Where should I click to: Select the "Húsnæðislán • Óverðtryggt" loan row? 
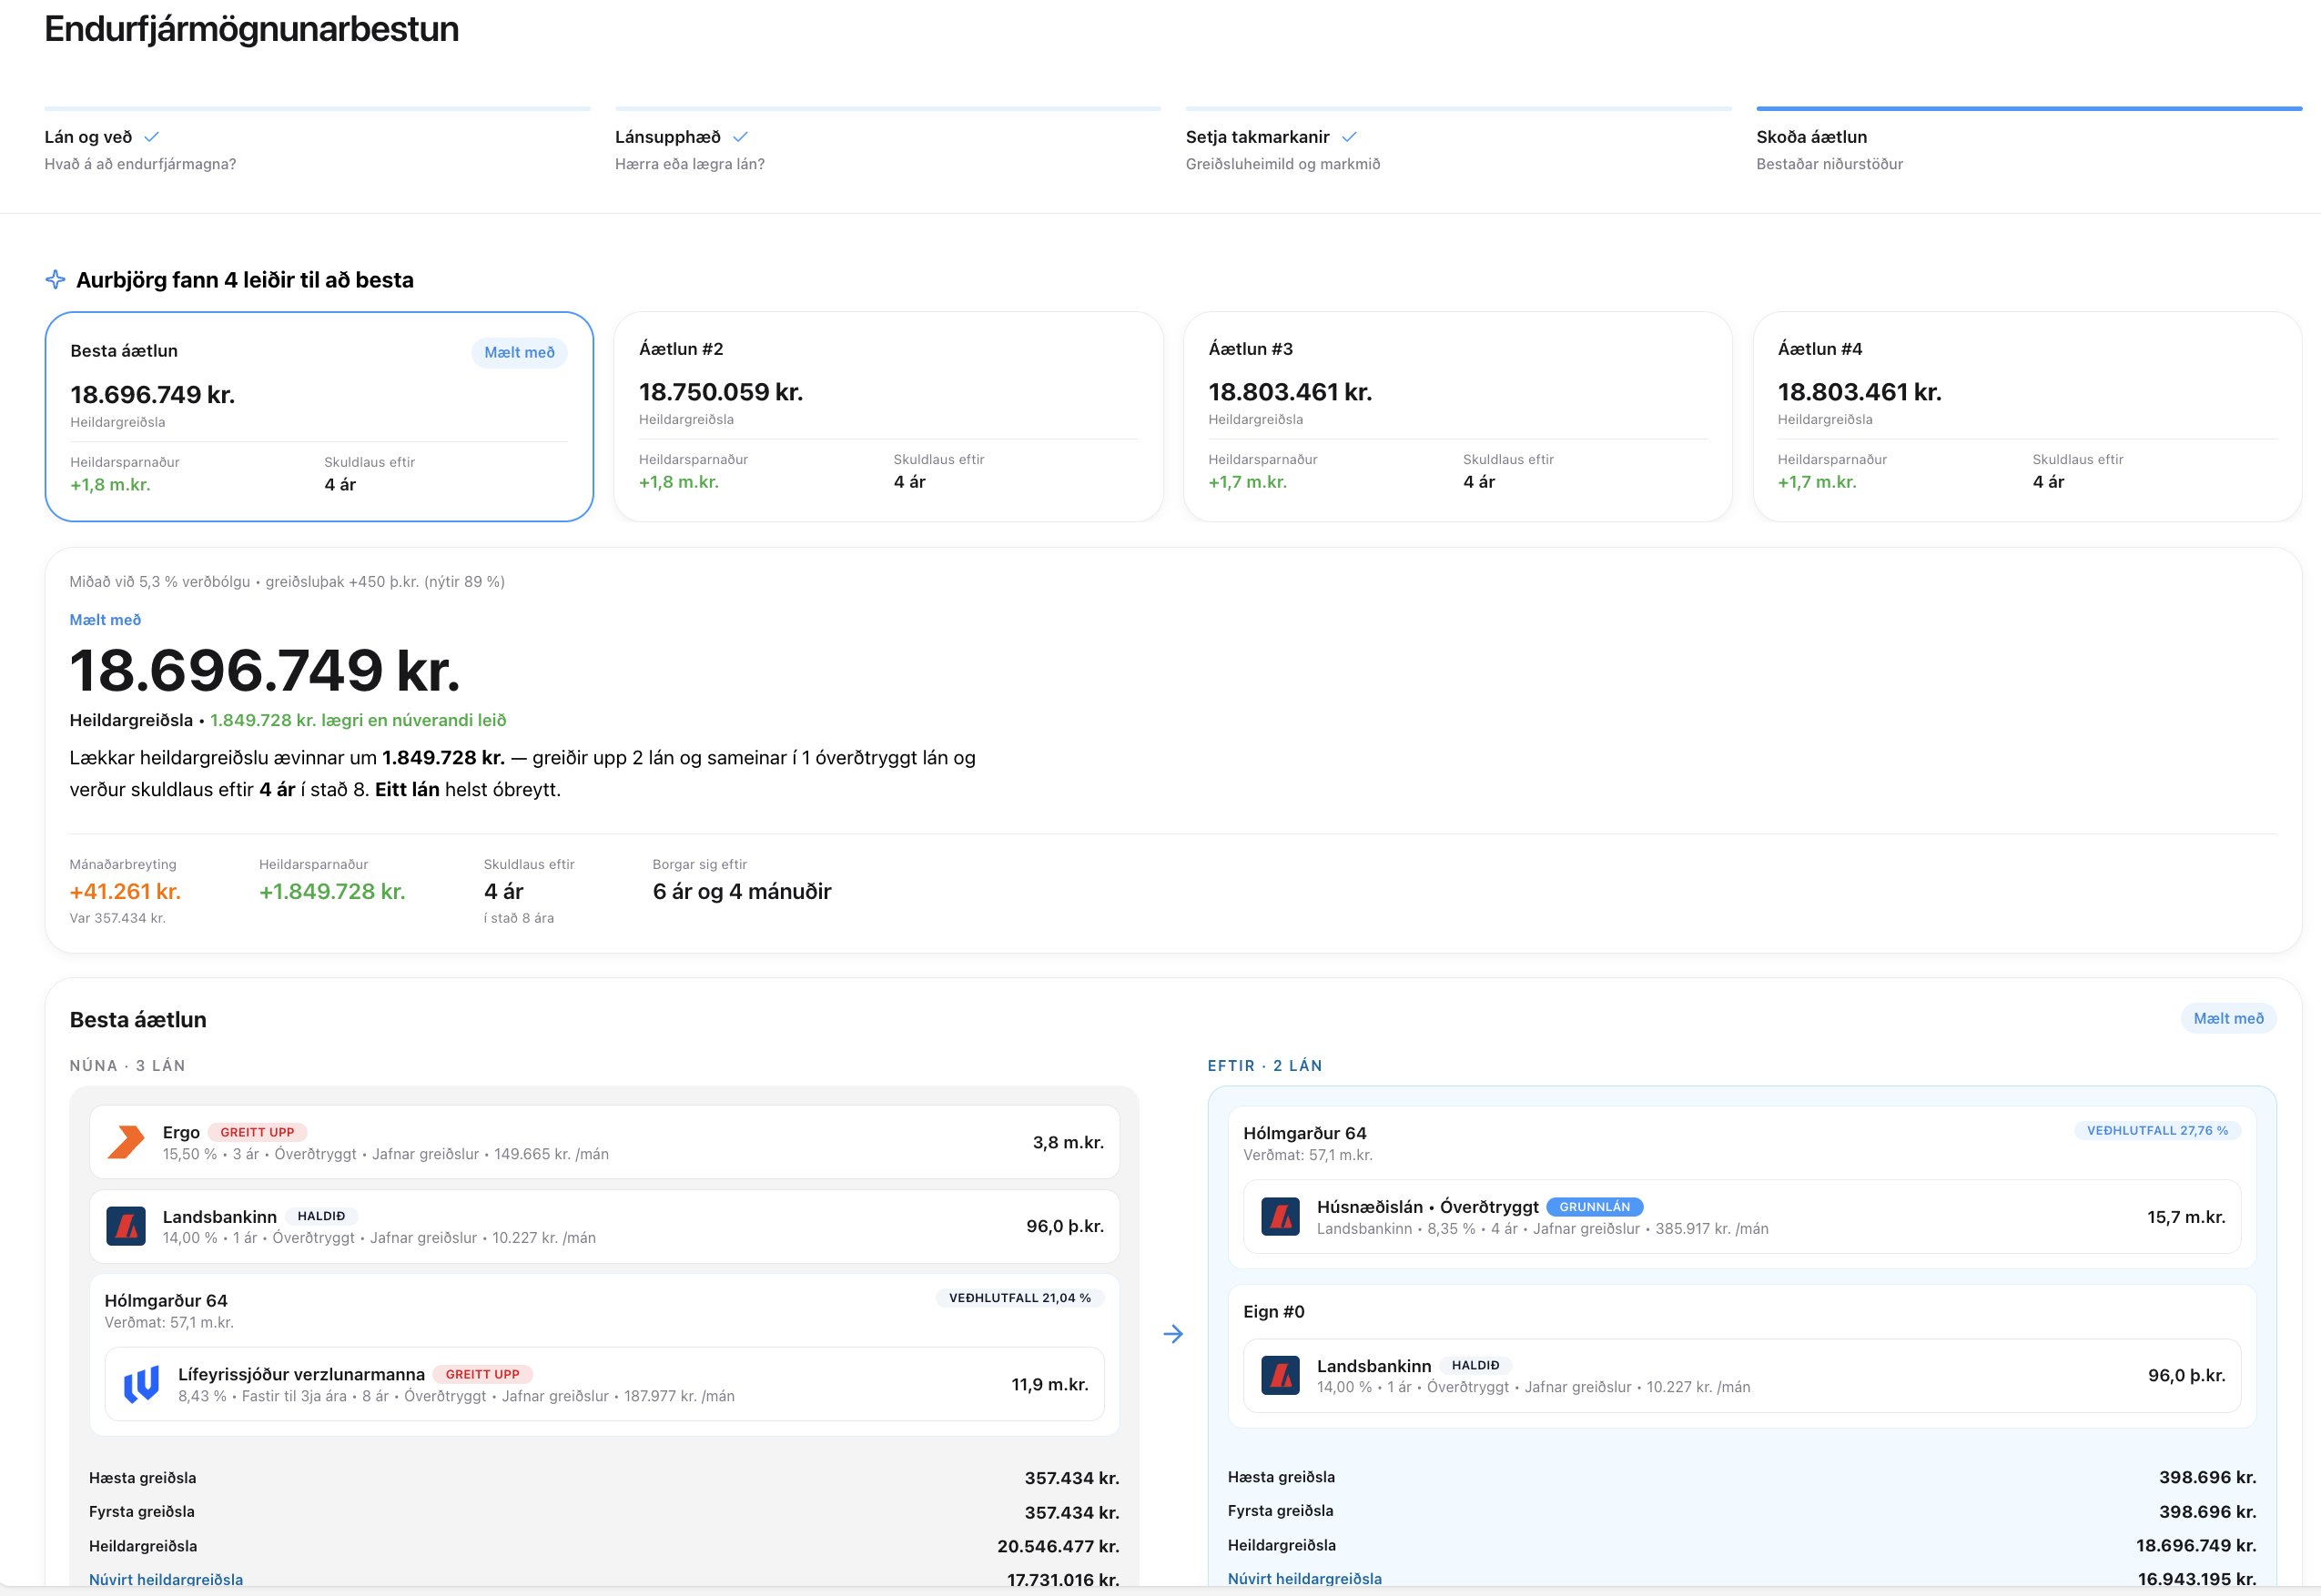[x=1742, y=1217]
